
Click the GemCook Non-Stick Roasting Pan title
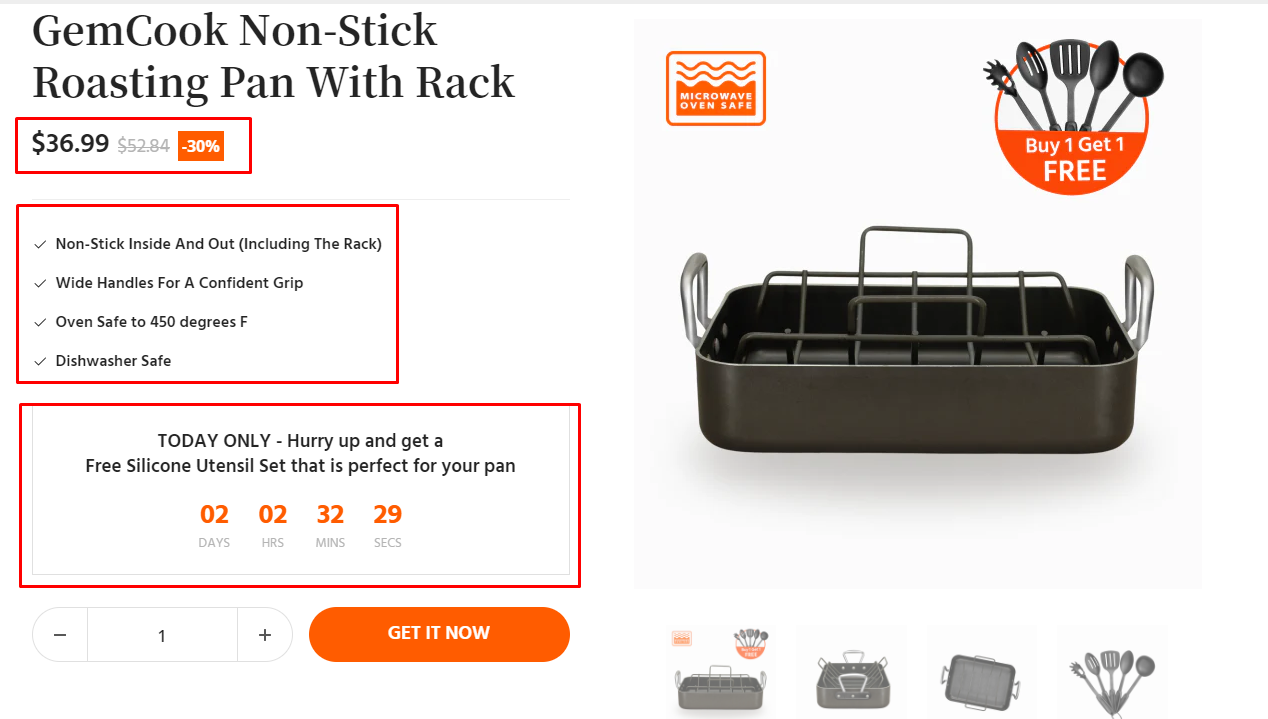(273, 57)
